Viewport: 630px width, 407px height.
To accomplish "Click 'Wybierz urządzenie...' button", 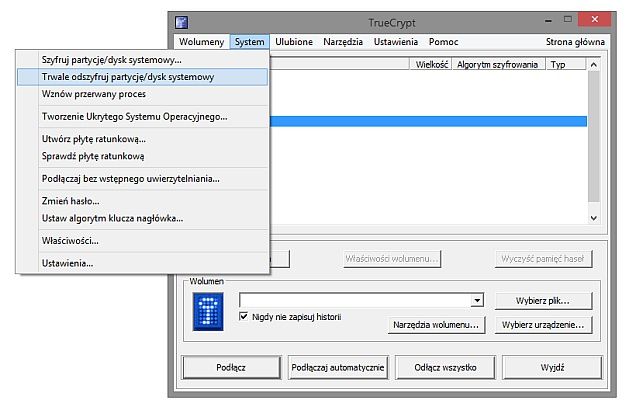I will point(543,325).
